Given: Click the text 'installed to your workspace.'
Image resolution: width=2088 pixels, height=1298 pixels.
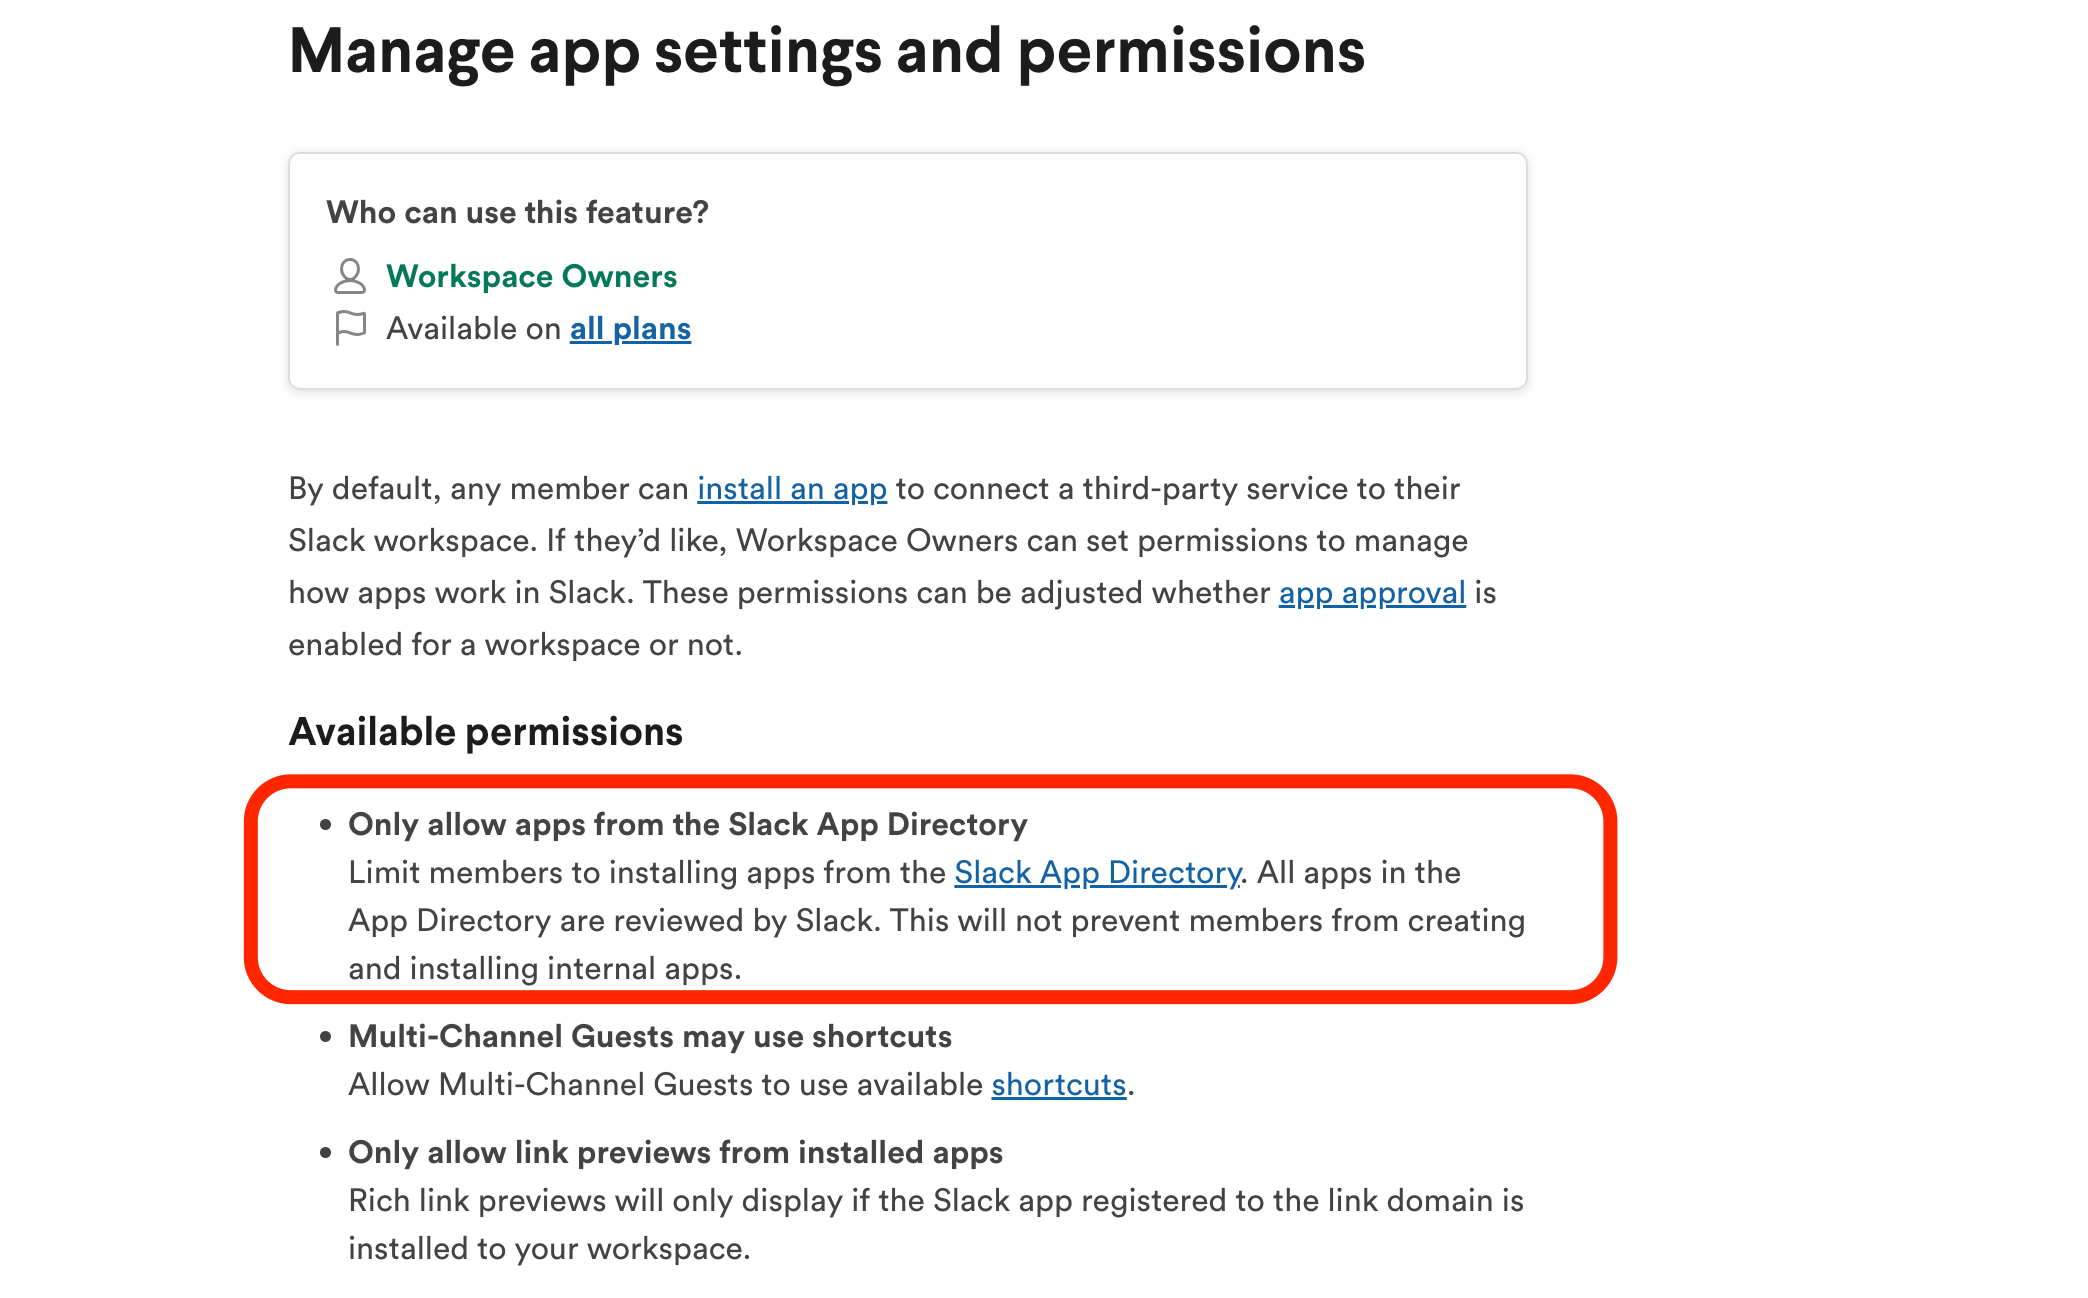Looking at the screenshot, I should [549, 1249].
